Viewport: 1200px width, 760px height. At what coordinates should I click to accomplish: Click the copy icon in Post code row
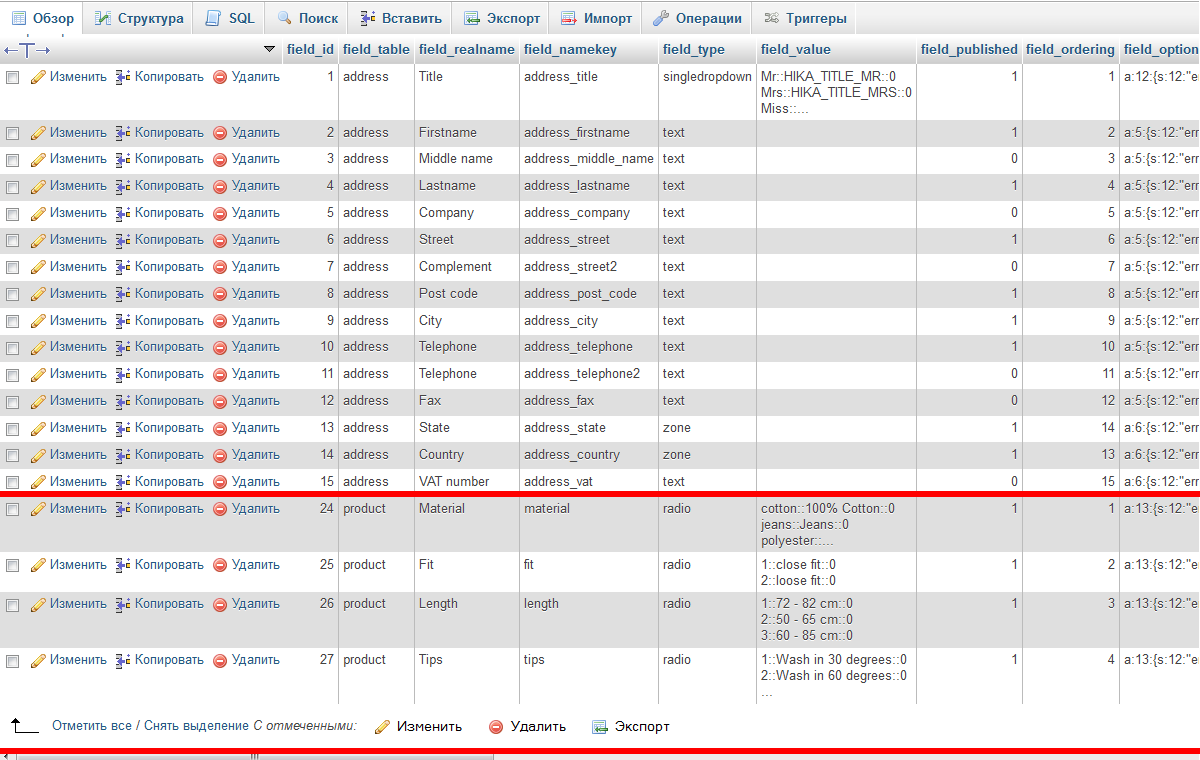[124, 294]
